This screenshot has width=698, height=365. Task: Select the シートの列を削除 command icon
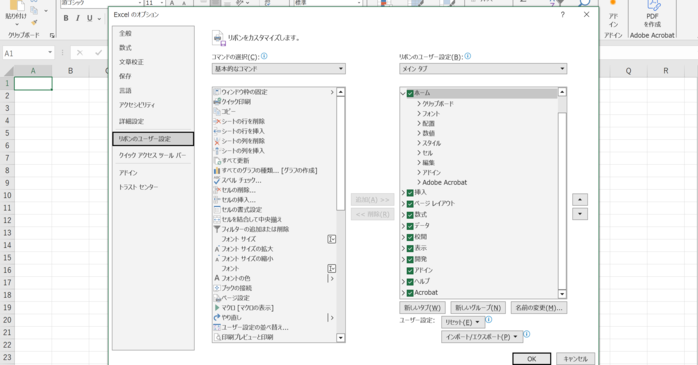217,141
